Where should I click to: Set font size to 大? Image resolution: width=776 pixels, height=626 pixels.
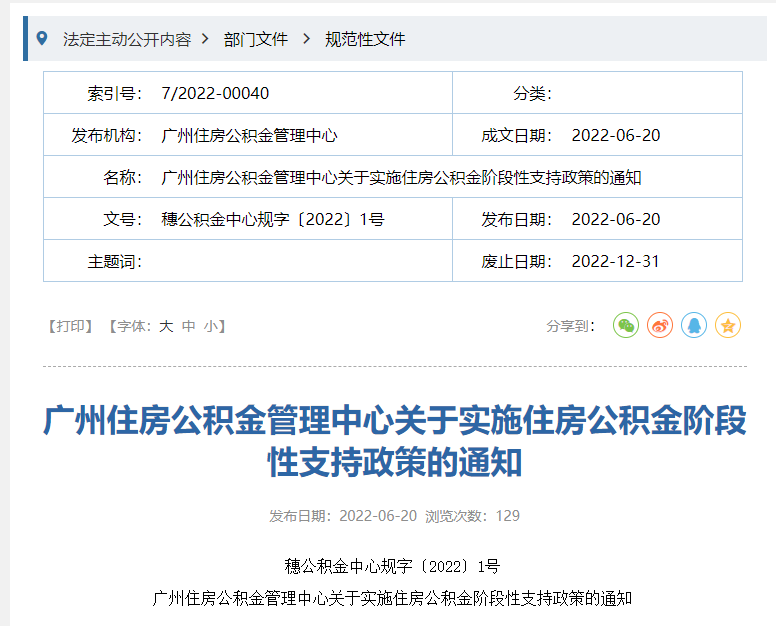point(166,326)
